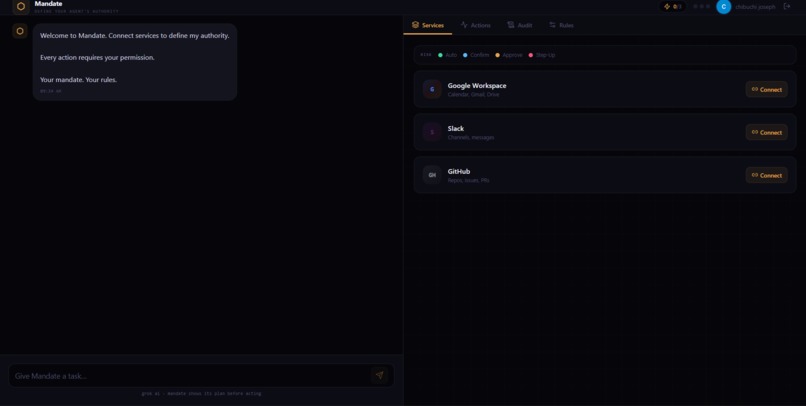Click the Step-Up risk legend label

tap(545, 55)
